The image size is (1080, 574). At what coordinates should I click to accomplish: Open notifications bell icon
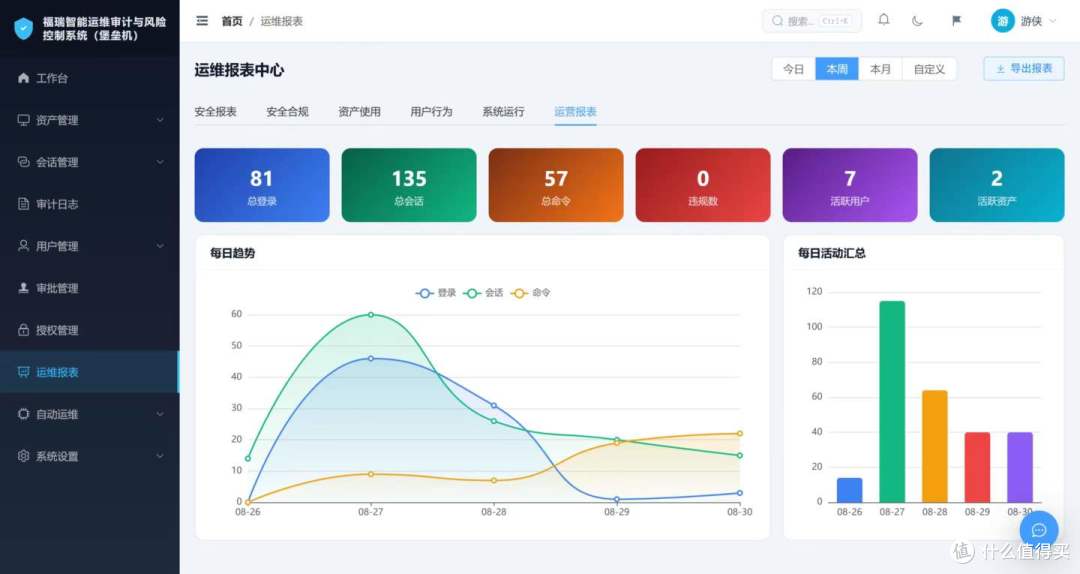[x=884, y=20]
